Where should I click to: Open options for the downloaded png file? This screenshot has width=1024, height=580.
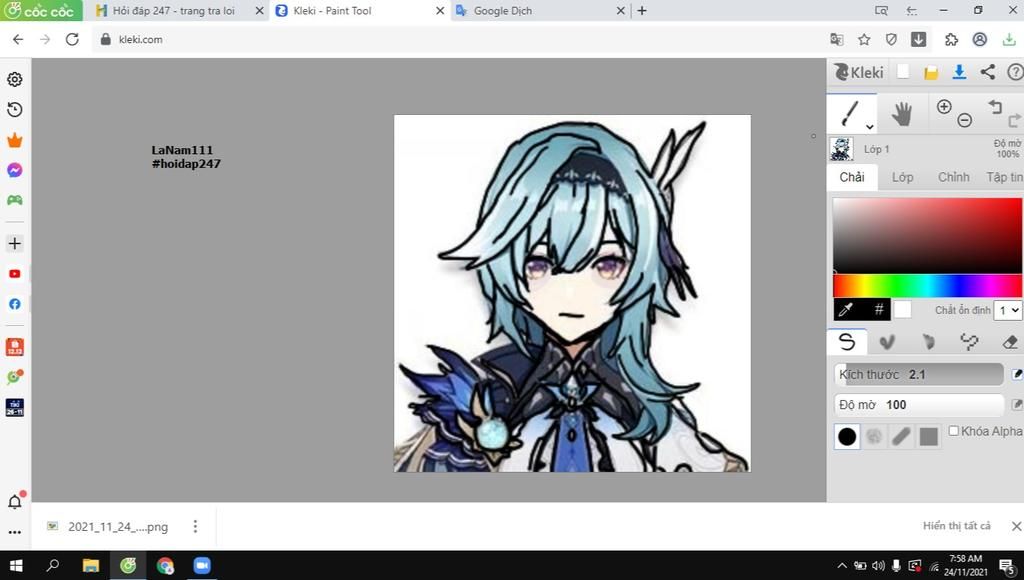point(195,526)
